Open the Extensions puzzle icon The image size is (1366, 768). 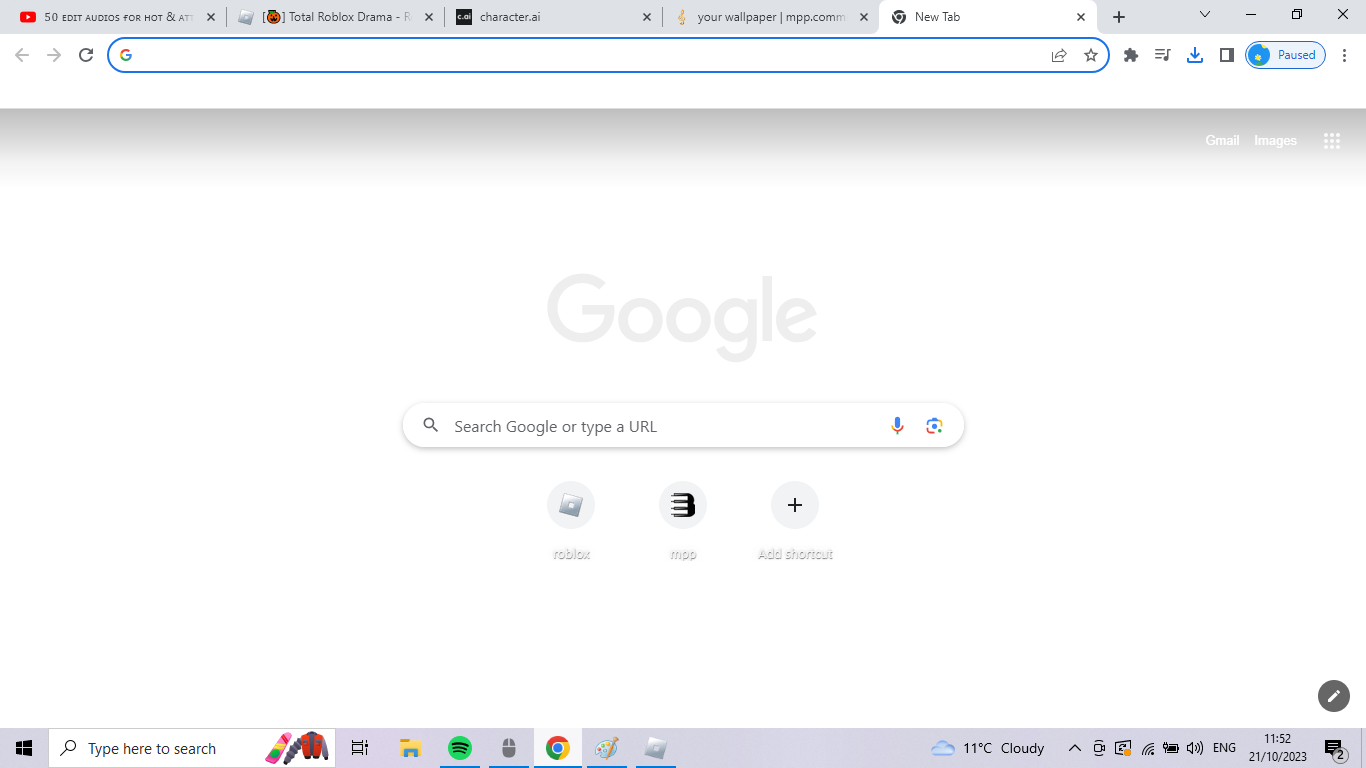1131,55
